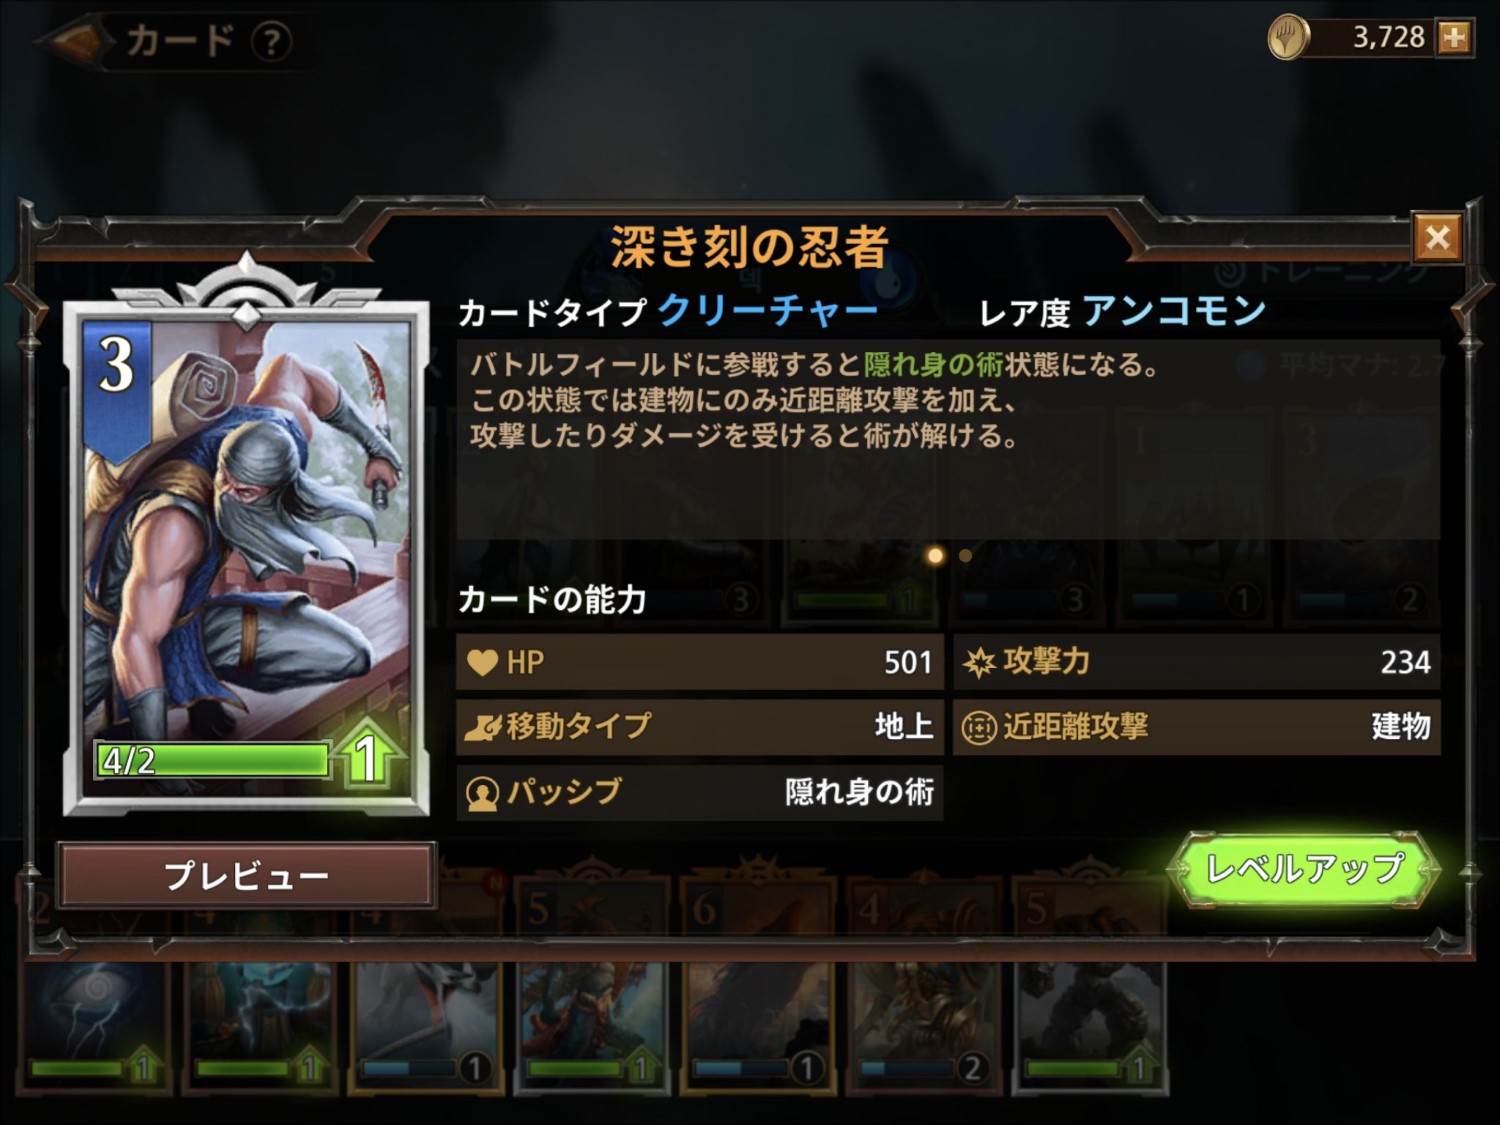Click the green レベルアップ button

[1304, 869]
